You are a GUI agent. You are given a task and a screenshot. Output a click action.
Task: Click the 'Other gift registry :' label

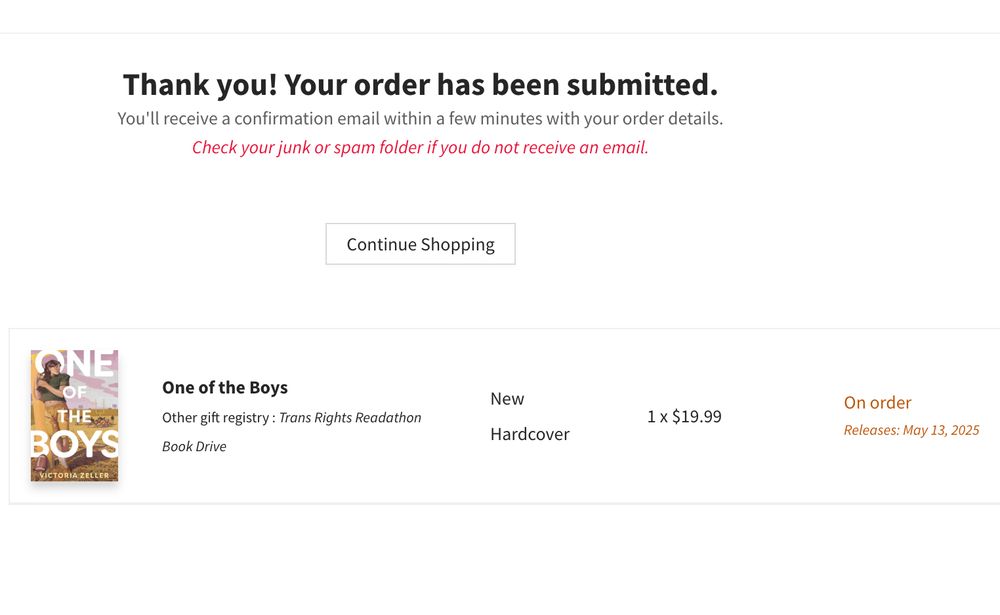click(x=219, y=417)
